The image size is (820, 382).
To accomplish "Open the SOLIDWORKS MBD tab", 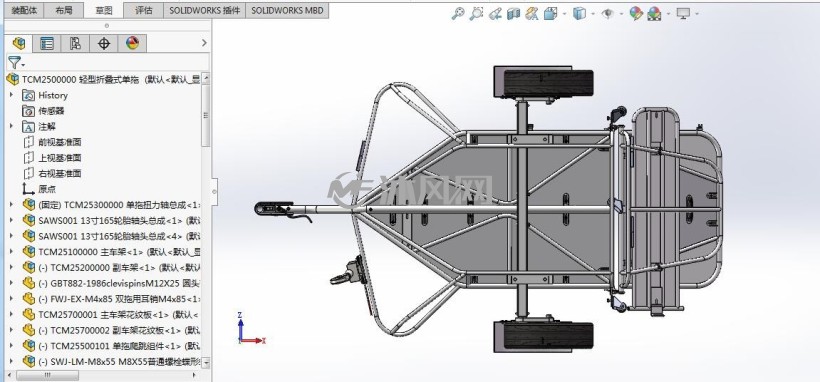I will coord(287,10).
